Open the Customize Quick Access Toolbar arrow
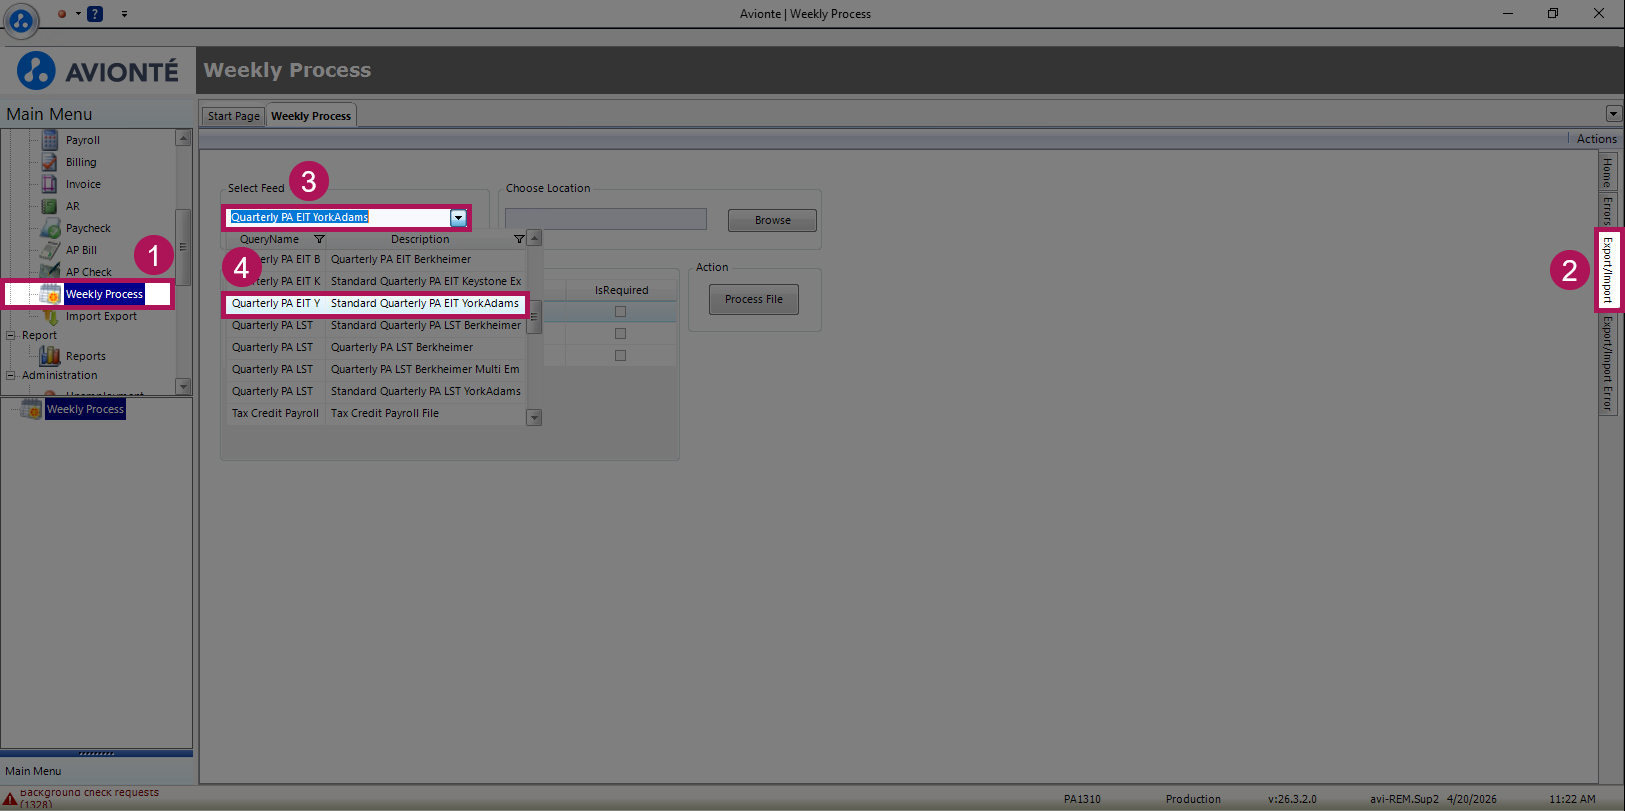 [x=124, y=14]
